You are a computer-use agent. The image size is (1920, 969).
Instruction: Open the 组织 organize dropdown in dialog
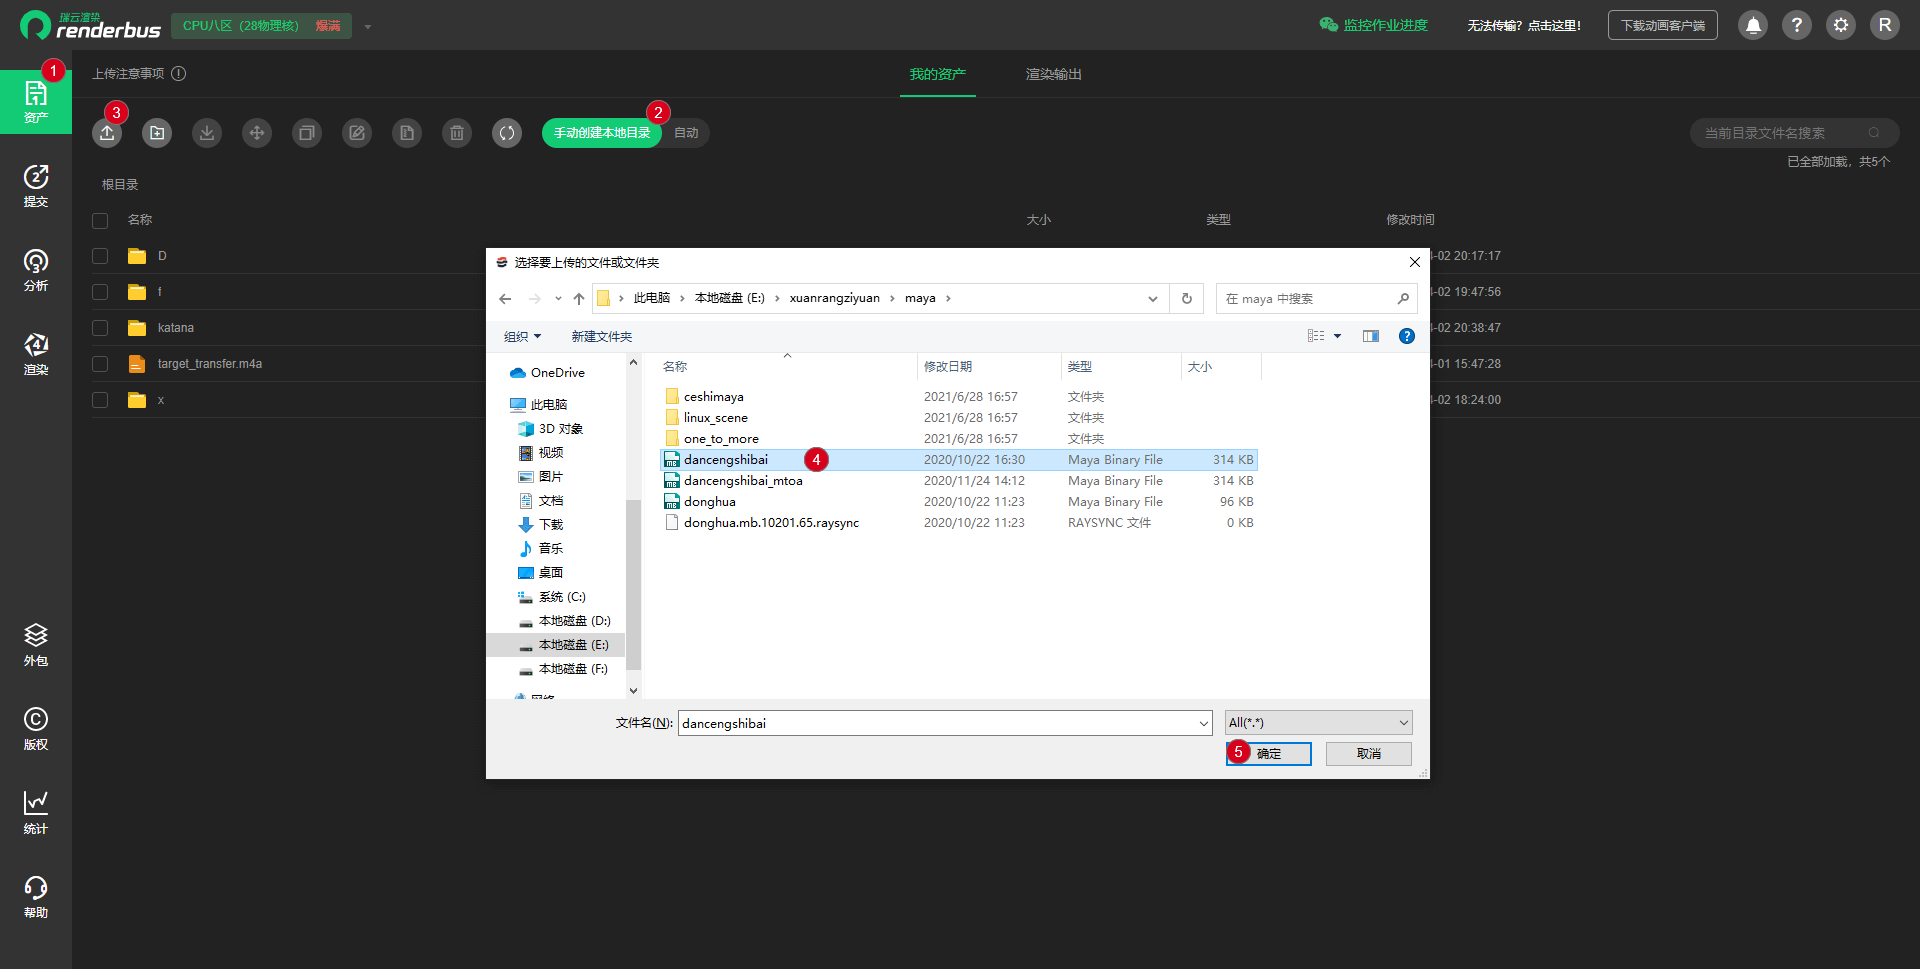522,336
